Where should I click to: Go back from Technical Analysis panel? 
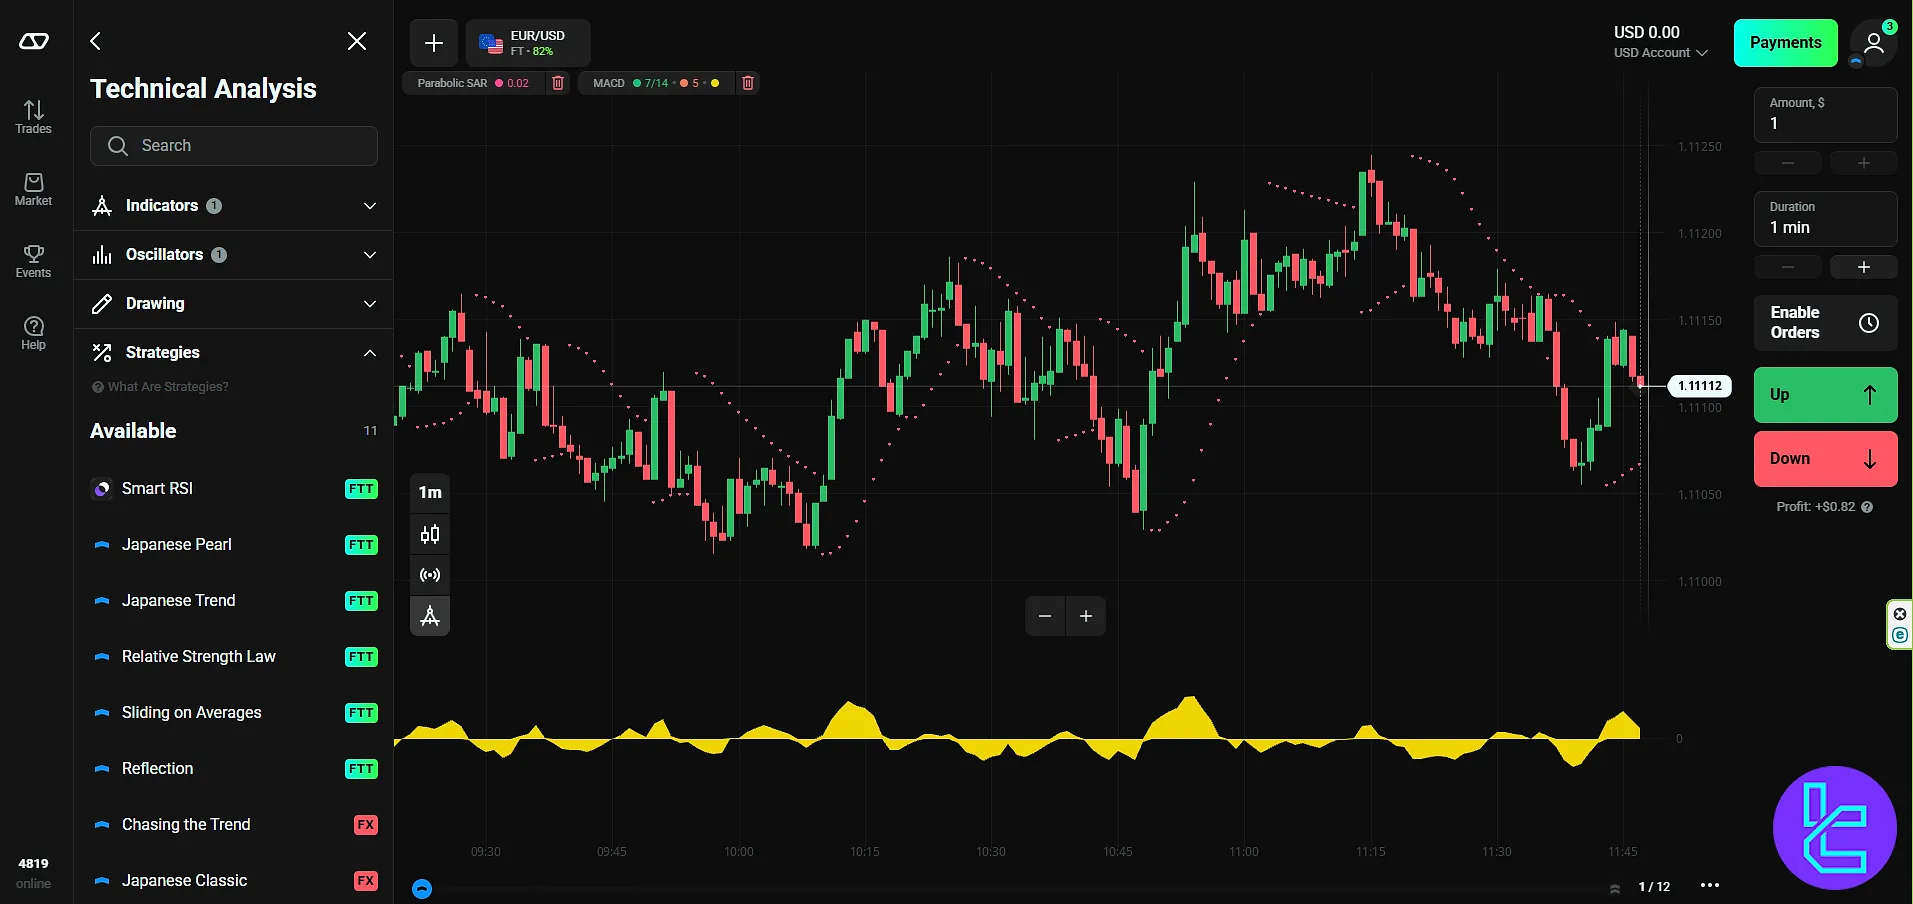click(x=96, y=41)
